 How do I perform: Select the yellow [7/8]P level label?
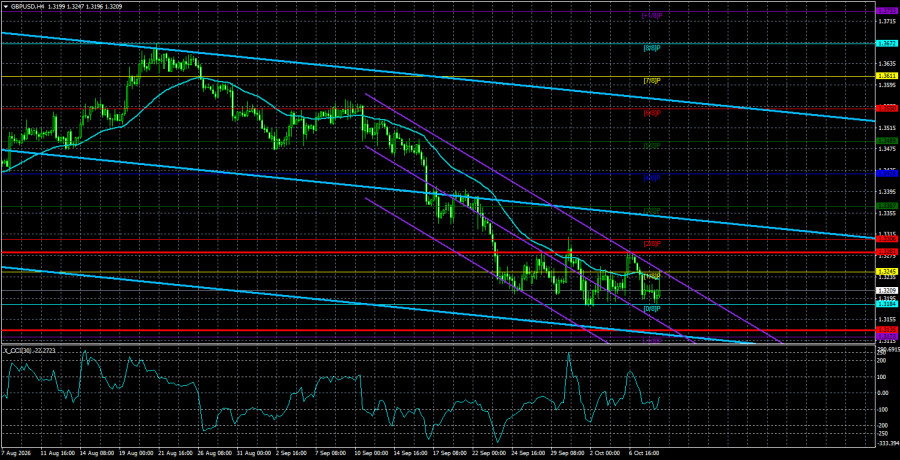tap(651, 80)
